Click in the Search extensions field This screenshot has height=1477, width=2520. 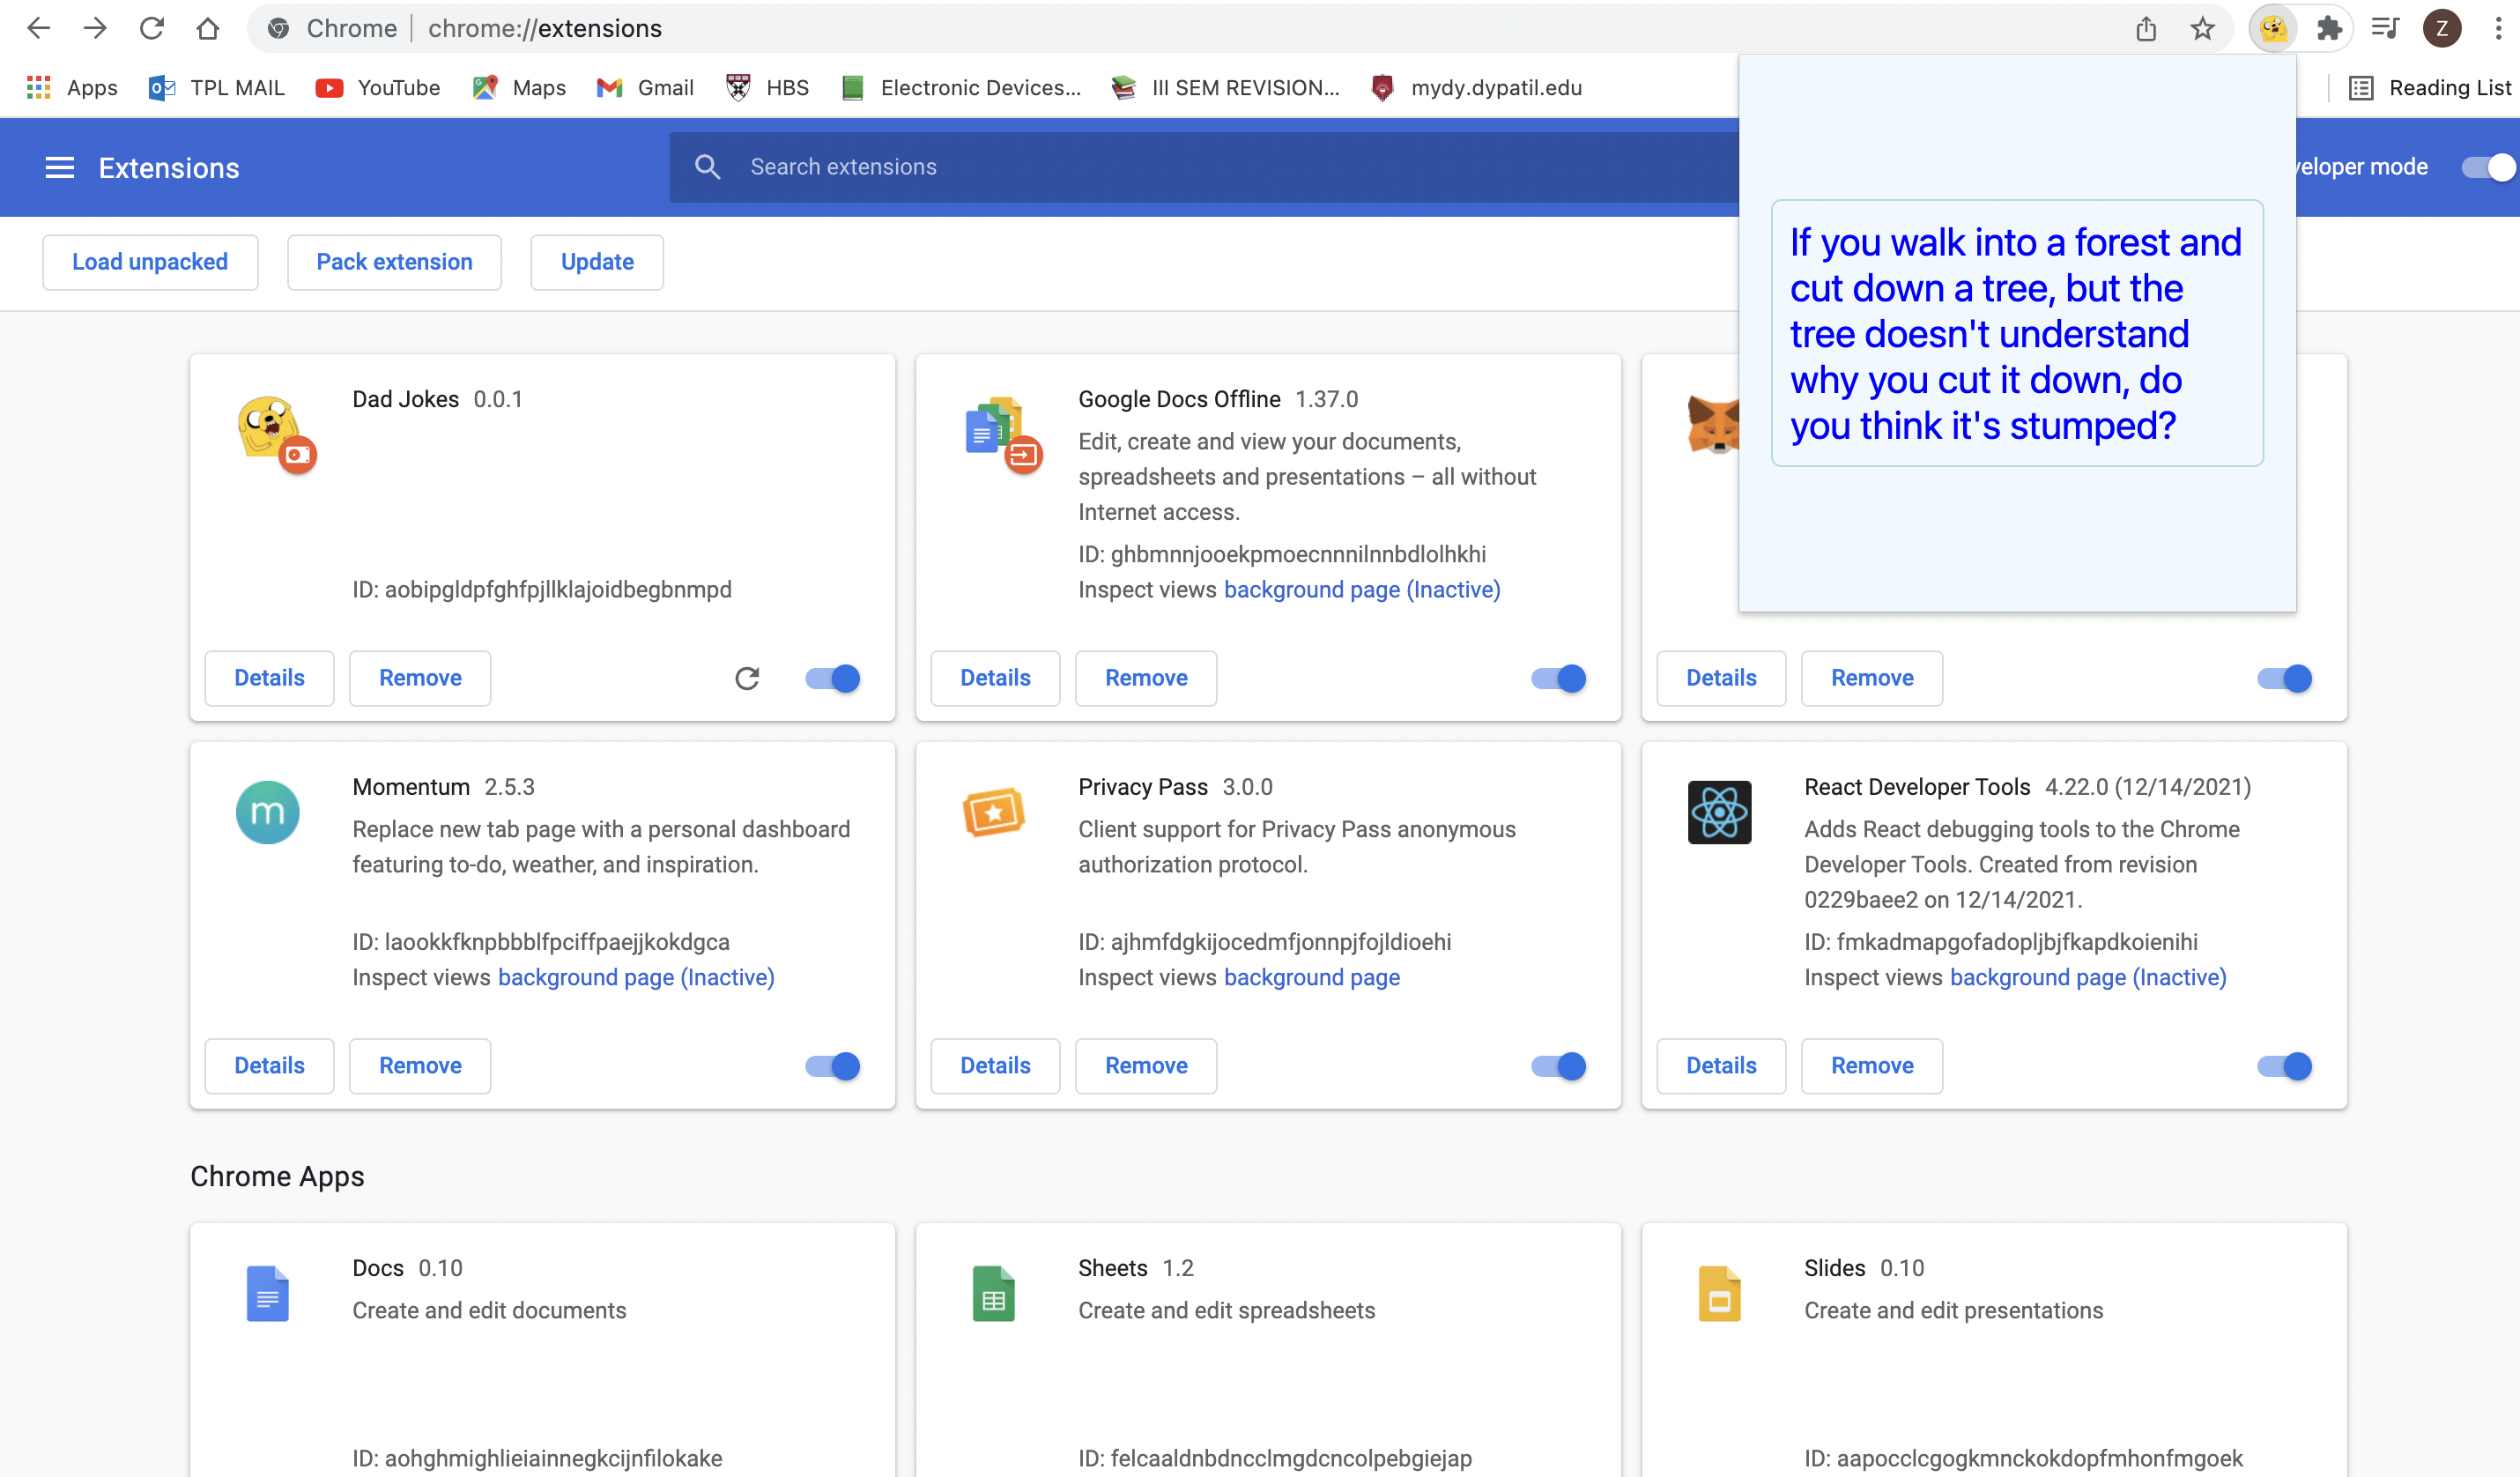(1200, 167)
